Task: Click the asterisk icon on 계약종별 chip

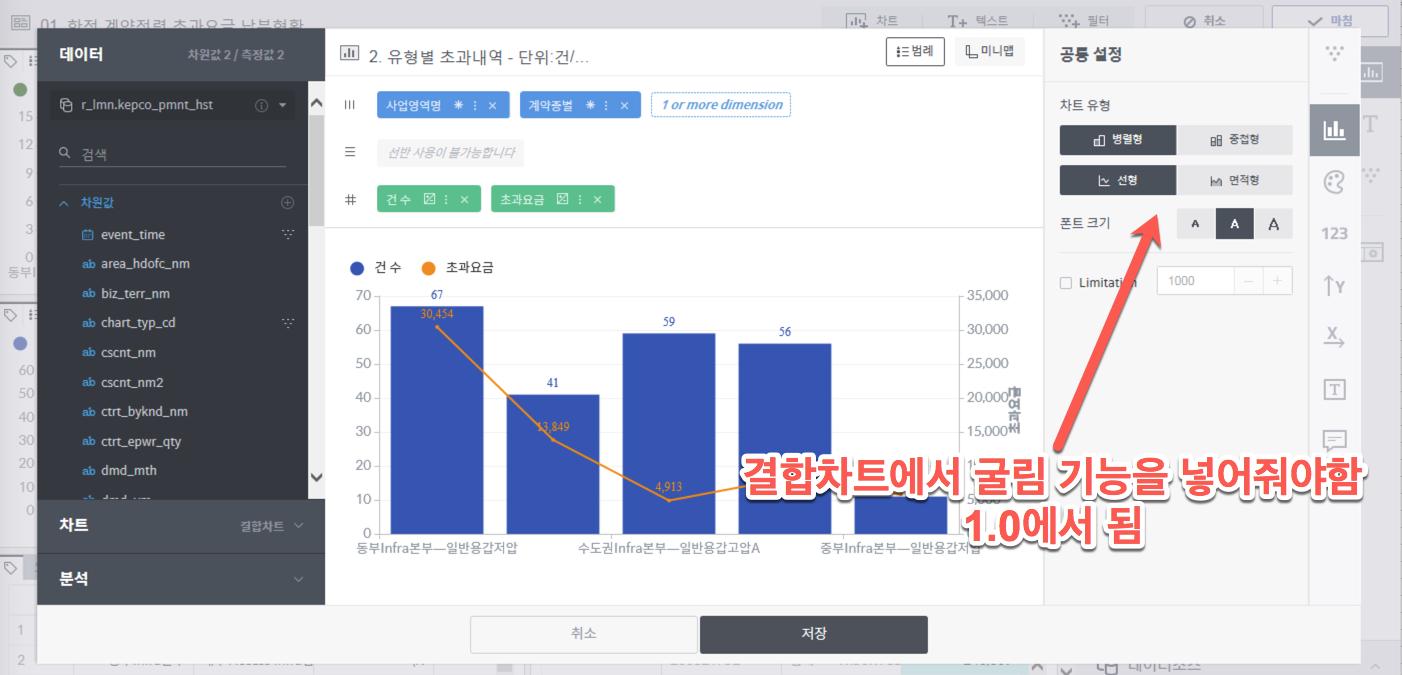Action: 590,105
